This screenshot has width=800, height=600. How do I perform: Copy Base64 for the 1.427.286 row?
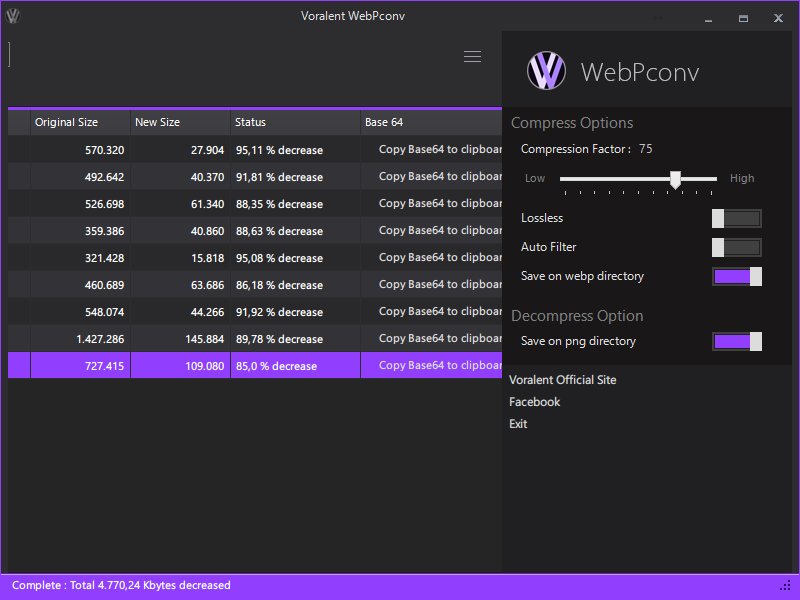click(440, 339)
